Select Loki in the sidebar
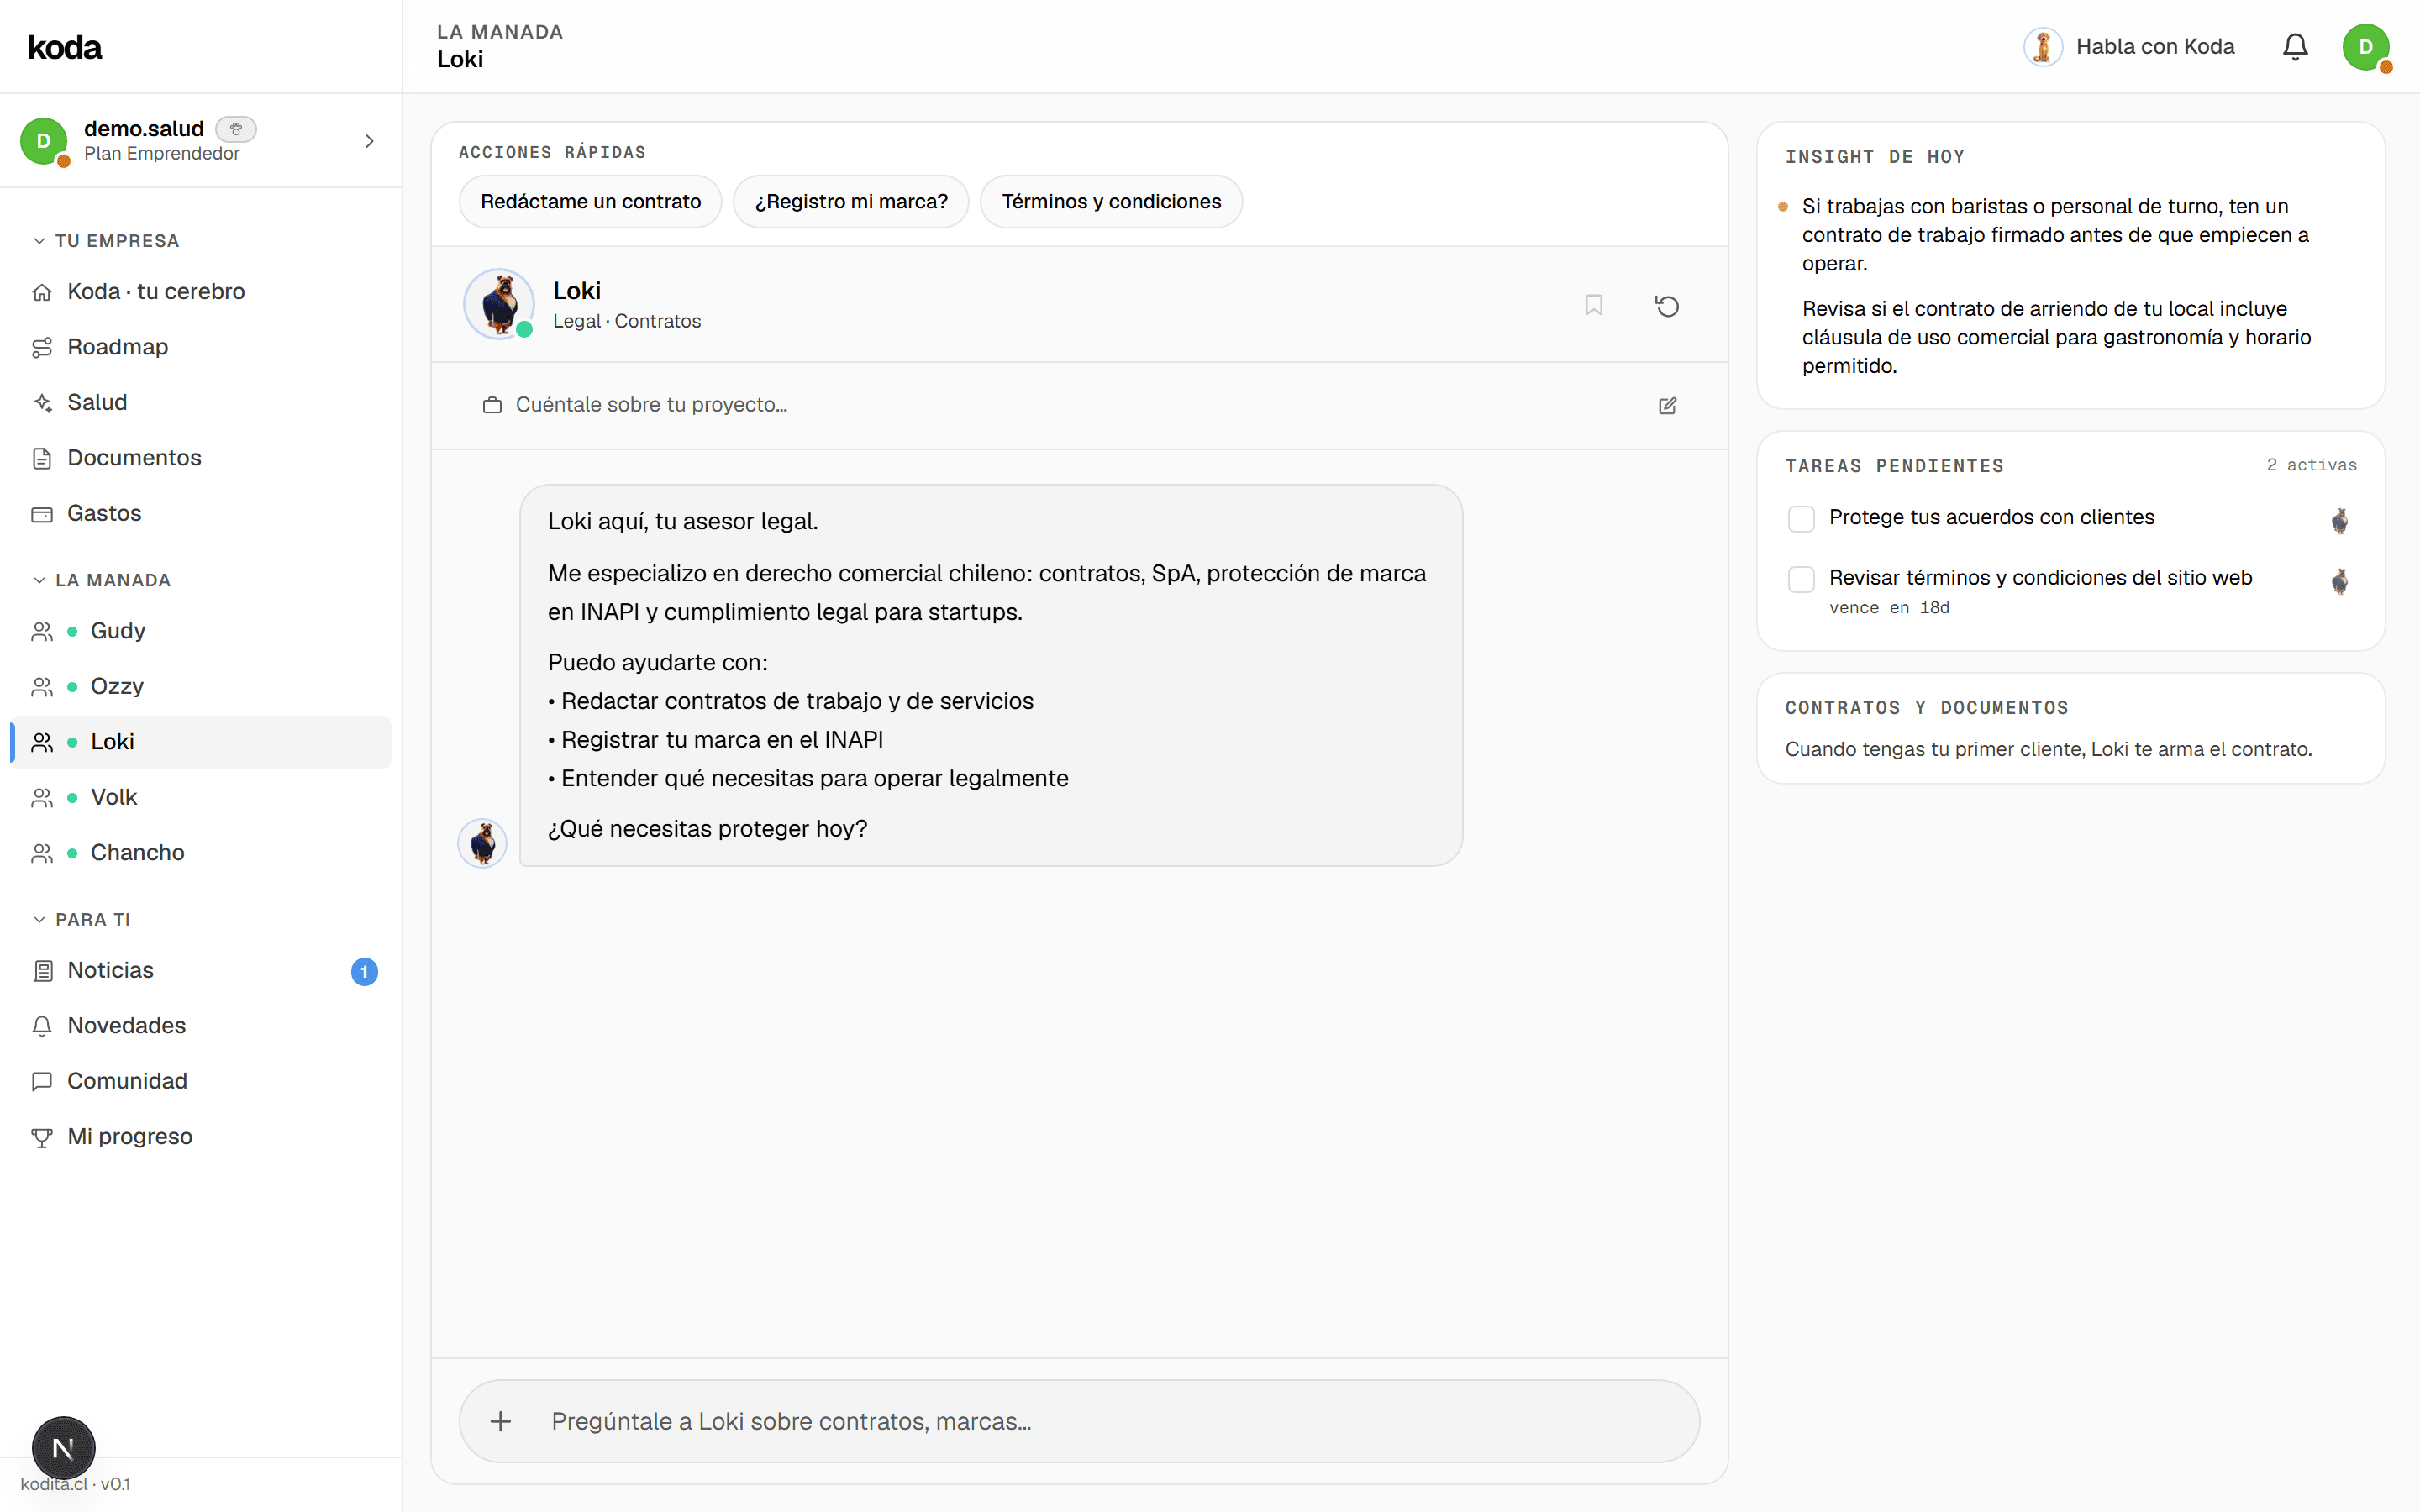Screen dimensions: 2420x1512 [x=200, y=742]
